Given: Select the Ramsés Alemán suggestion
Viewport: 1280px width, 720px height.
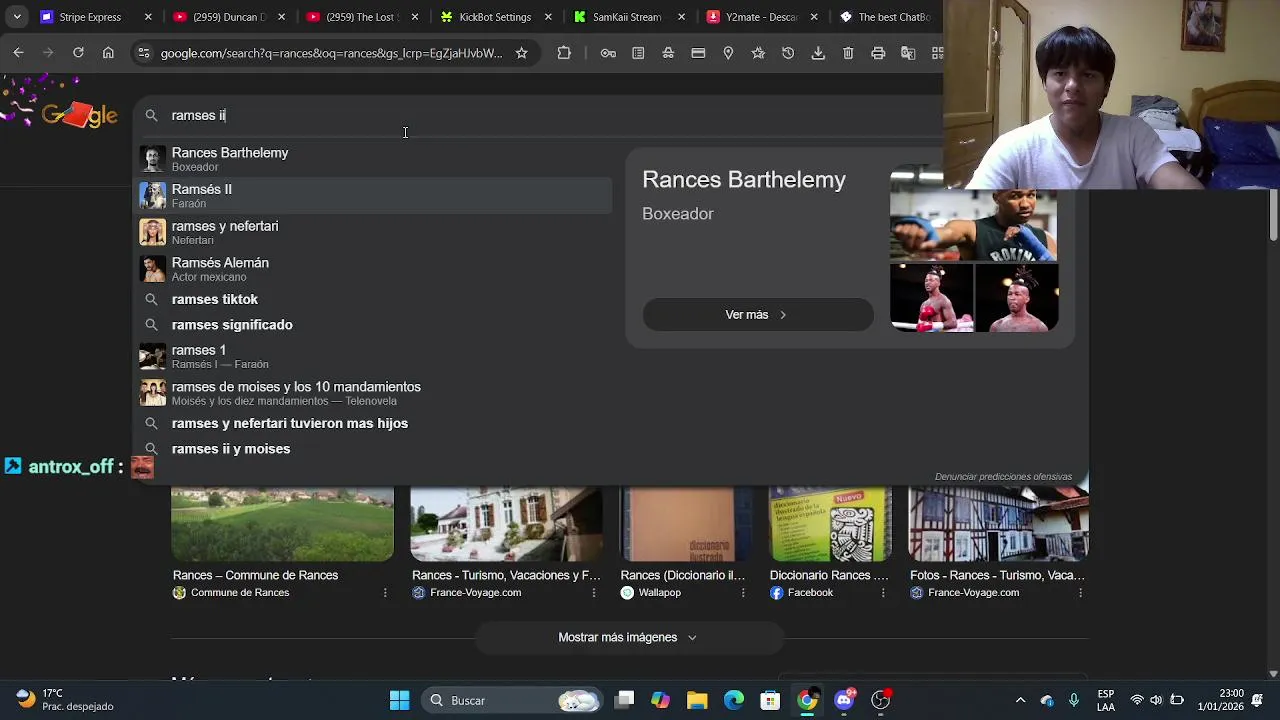Looking at the screenshot, I should (374, 269).
